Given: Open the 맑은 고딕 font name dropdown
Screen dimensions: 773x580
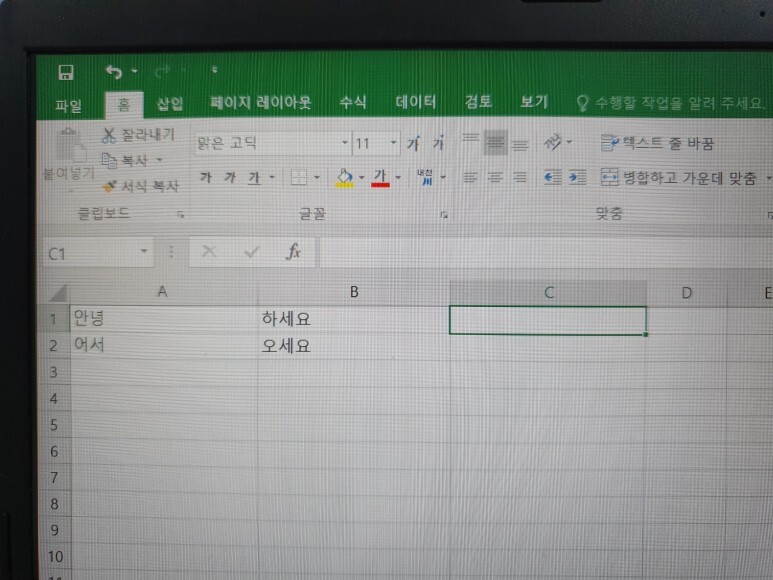Looking at the screenshot, I should tap(345, 142).
